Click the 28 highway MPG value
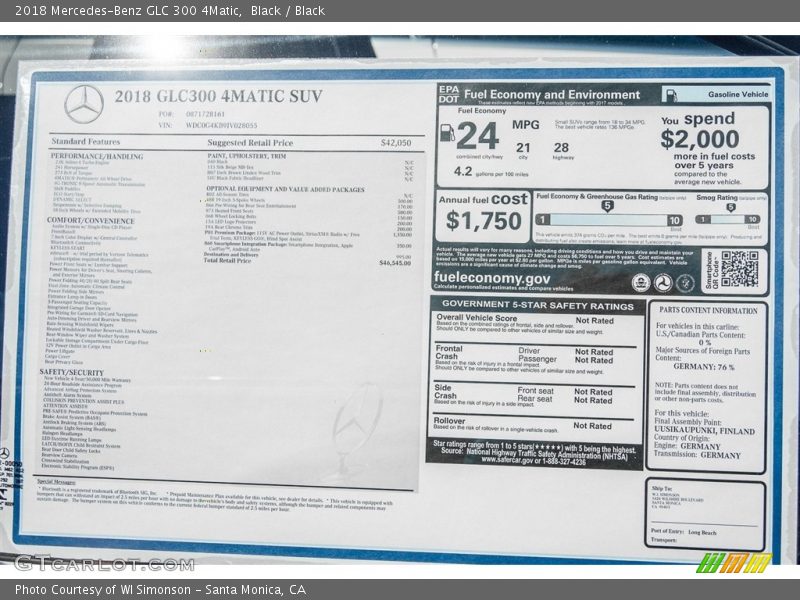Screen dimensions: 800x600 coord(561,147)
